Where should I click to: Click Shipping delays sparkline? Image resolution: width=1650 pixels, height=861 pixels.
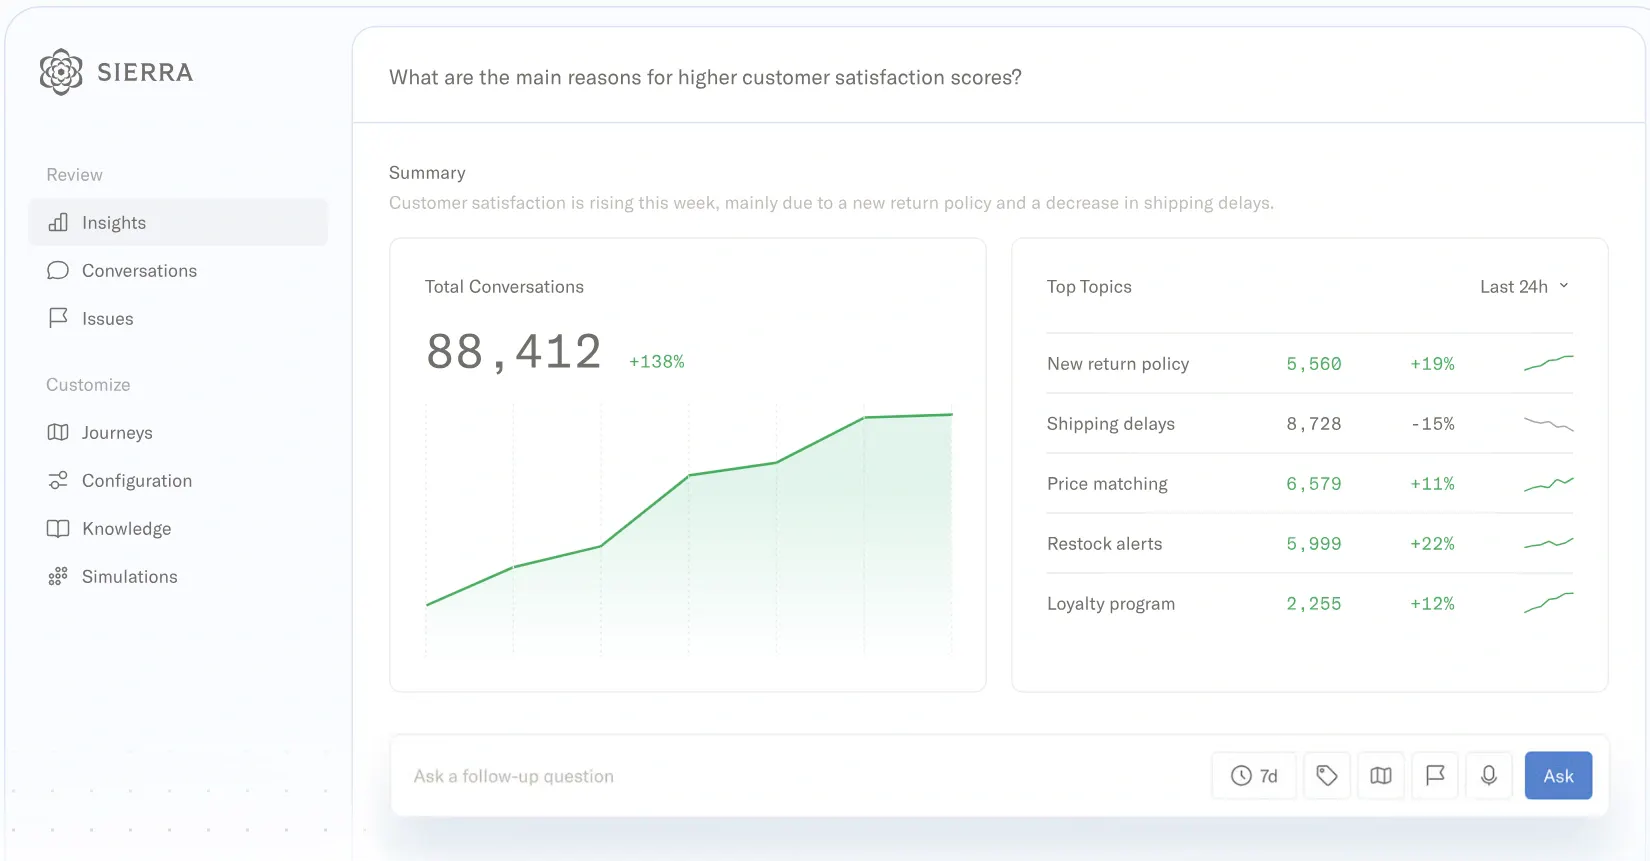[x=1548, y=424]
